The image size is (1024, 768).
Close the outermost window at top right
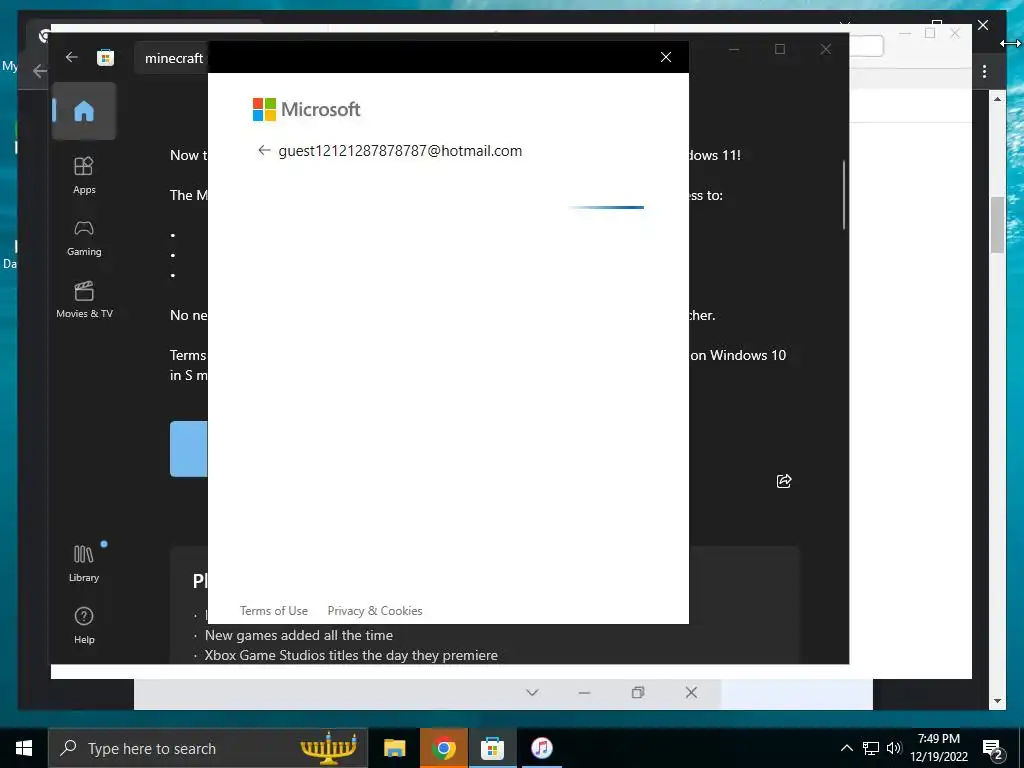click(x=983, y=25)
